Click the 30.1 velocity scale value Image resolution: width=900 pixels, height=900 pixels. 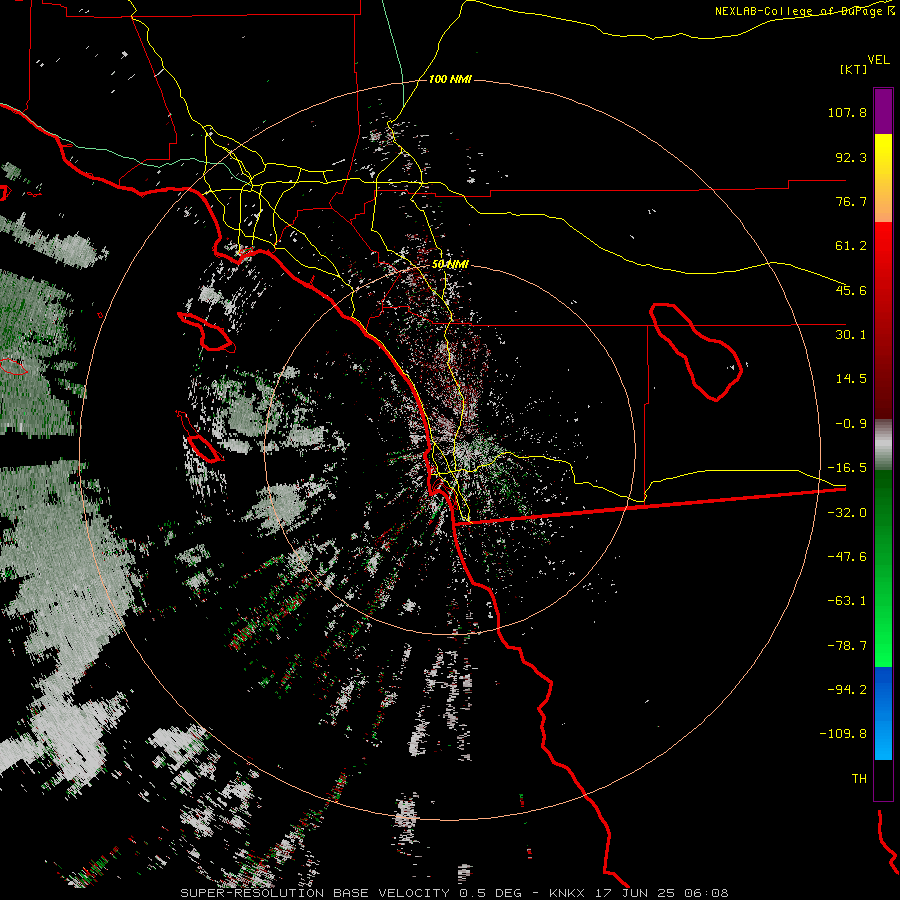[x=851, y=335]
